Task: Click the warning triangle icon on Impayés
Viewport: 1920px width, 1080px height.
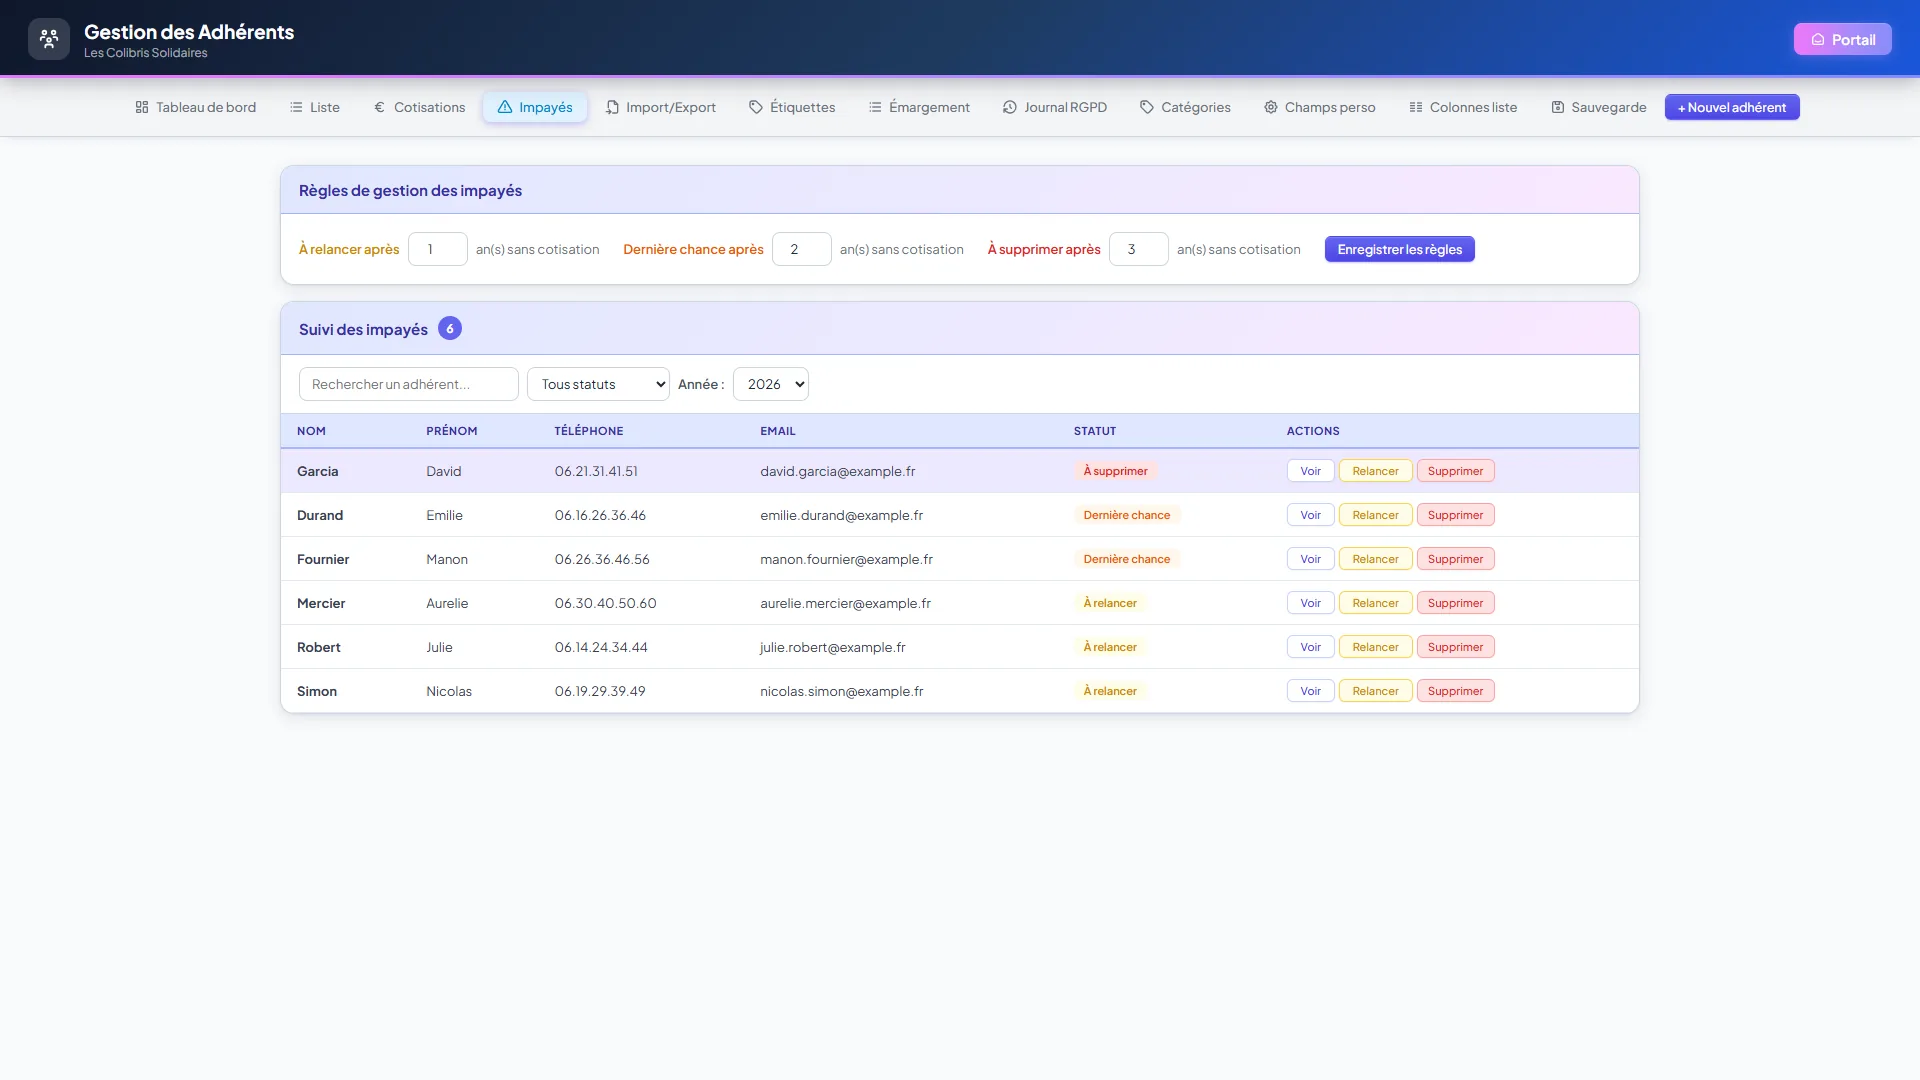Action: (x=505, y=107)
